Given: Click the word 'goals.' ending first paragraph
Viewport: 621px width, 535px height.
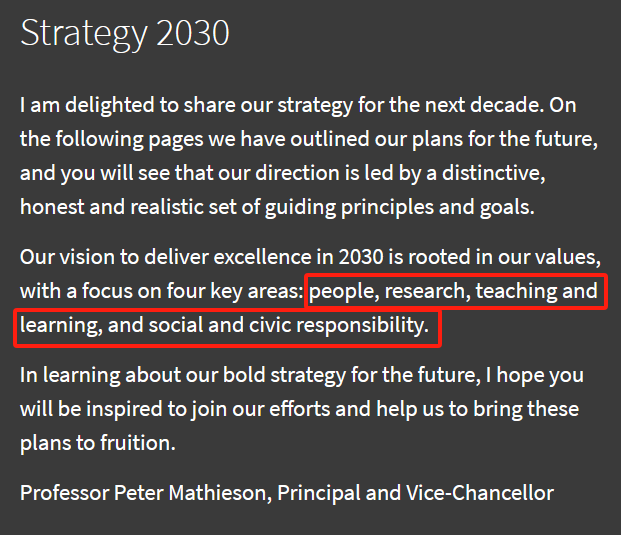Looking at the screenshot, I should (507, 208).
